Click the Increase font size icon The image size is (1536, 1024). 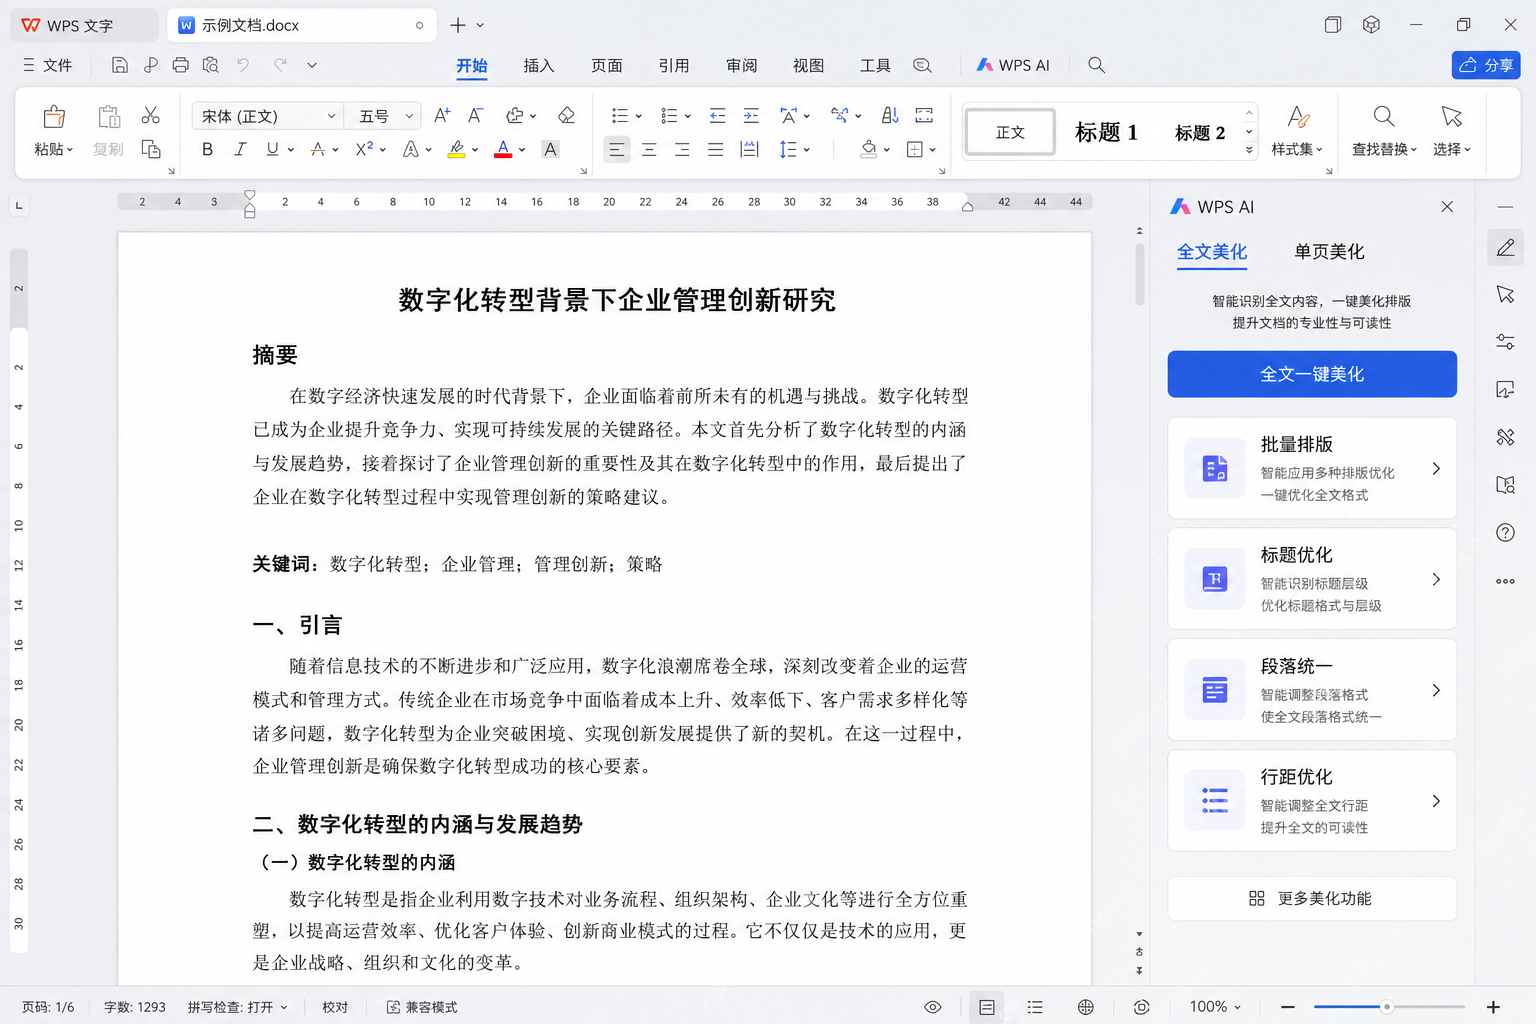pyautogui.click(x=442, y=115)
